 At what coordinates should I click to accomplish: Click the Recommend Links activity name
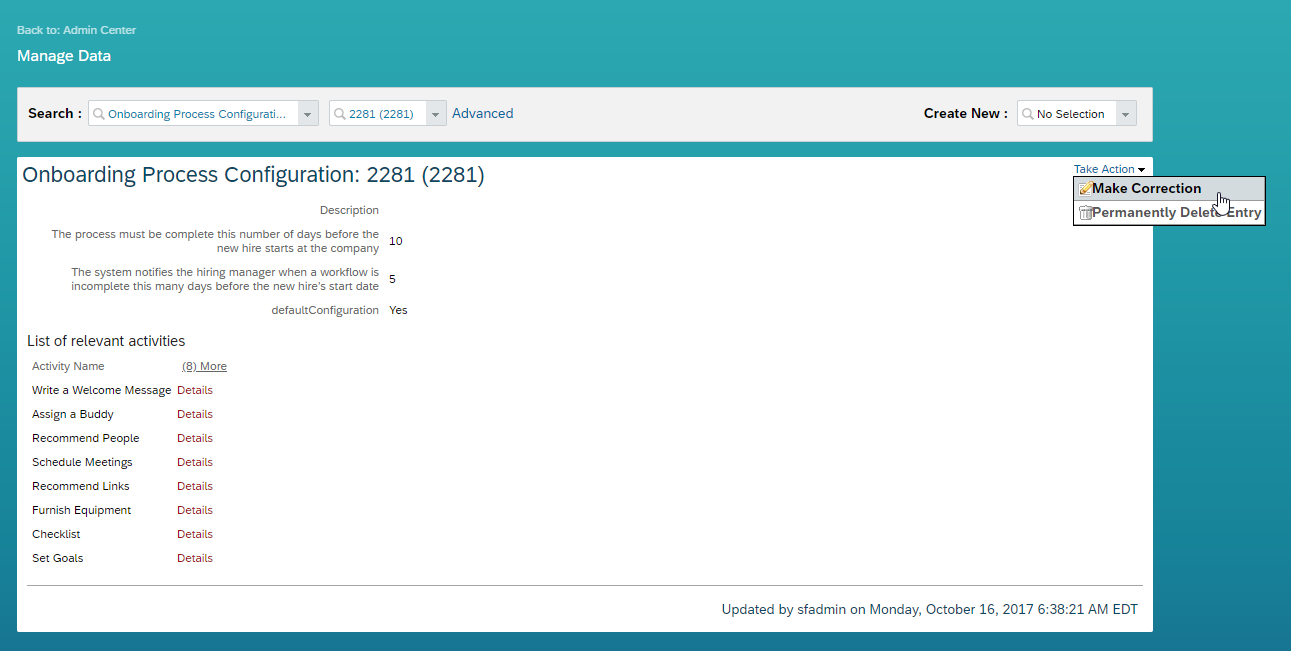point(81,486)
